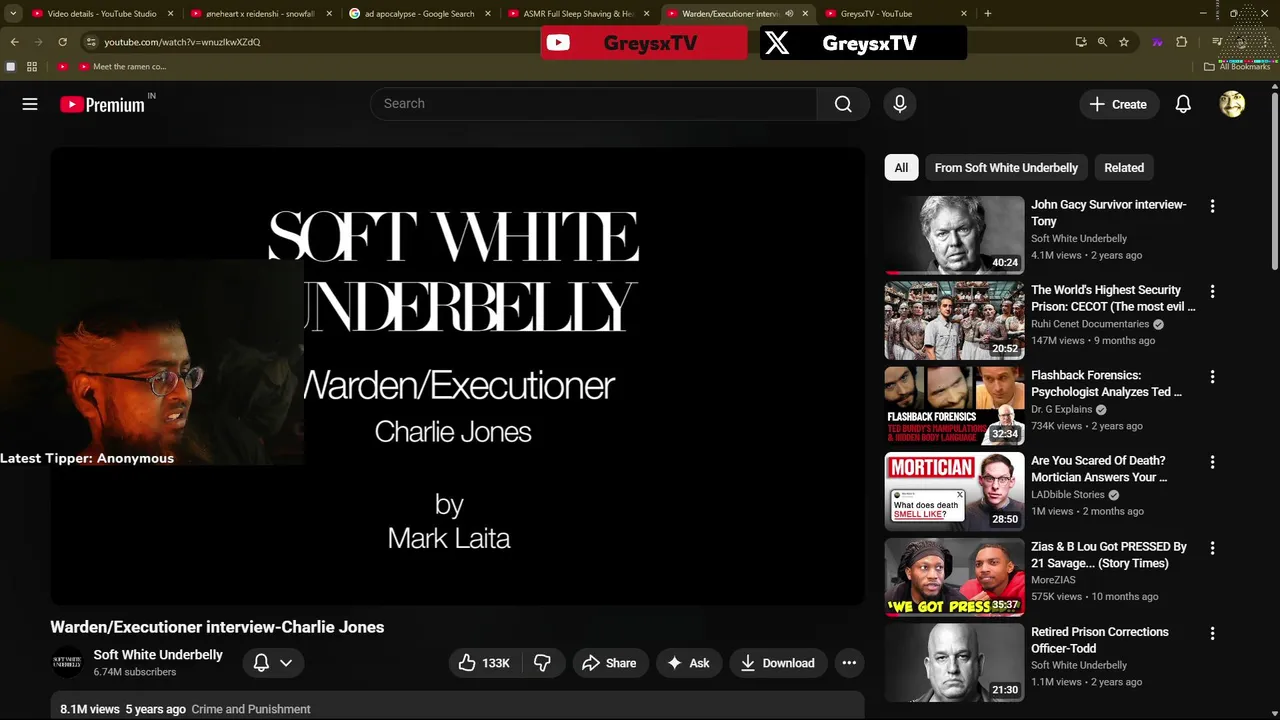The height and width of the screenshot is (720, 1280).
Task: Click the main video player area
Action: [x=457, y=376]
